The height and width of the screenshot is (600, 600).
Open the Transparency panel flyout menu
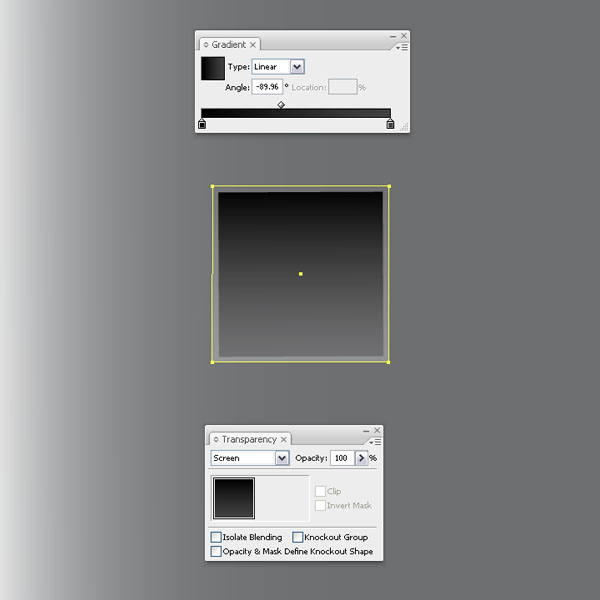[x=375, y=442]
